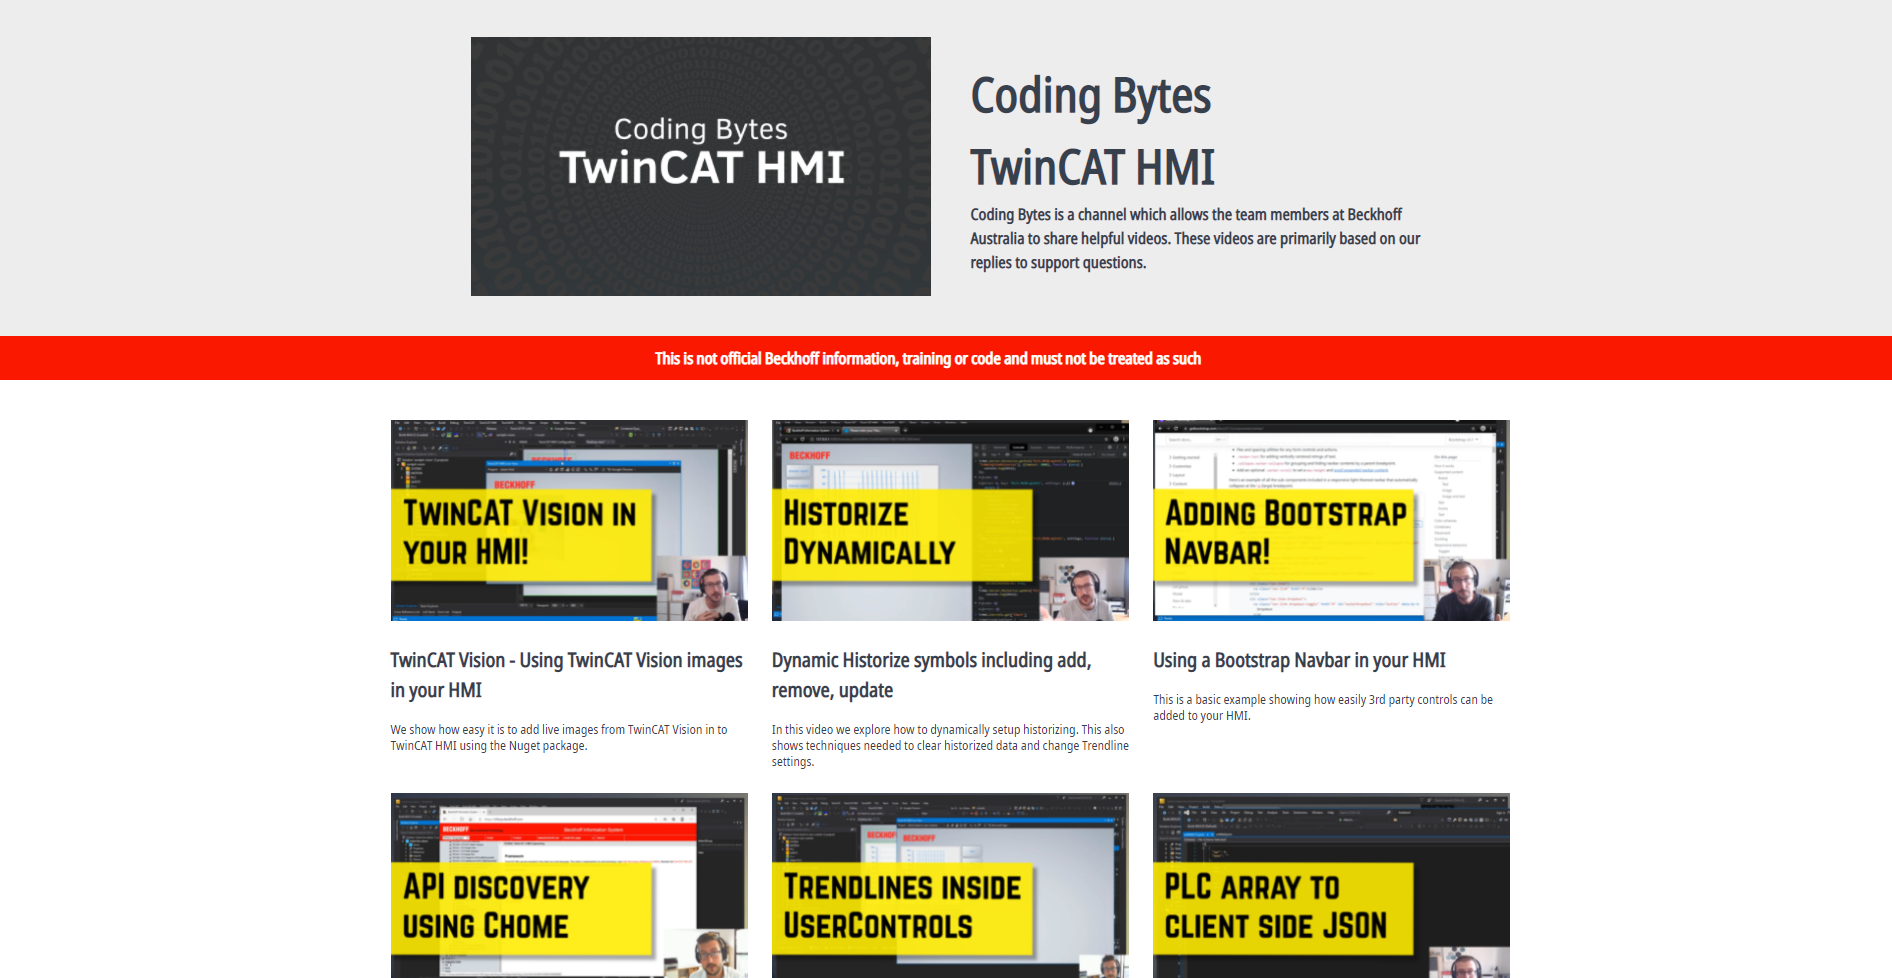The image size is (1892, 978).
Task: Open the Trendlines Inside UserControls thumbnail
Action: coord(950,886)
